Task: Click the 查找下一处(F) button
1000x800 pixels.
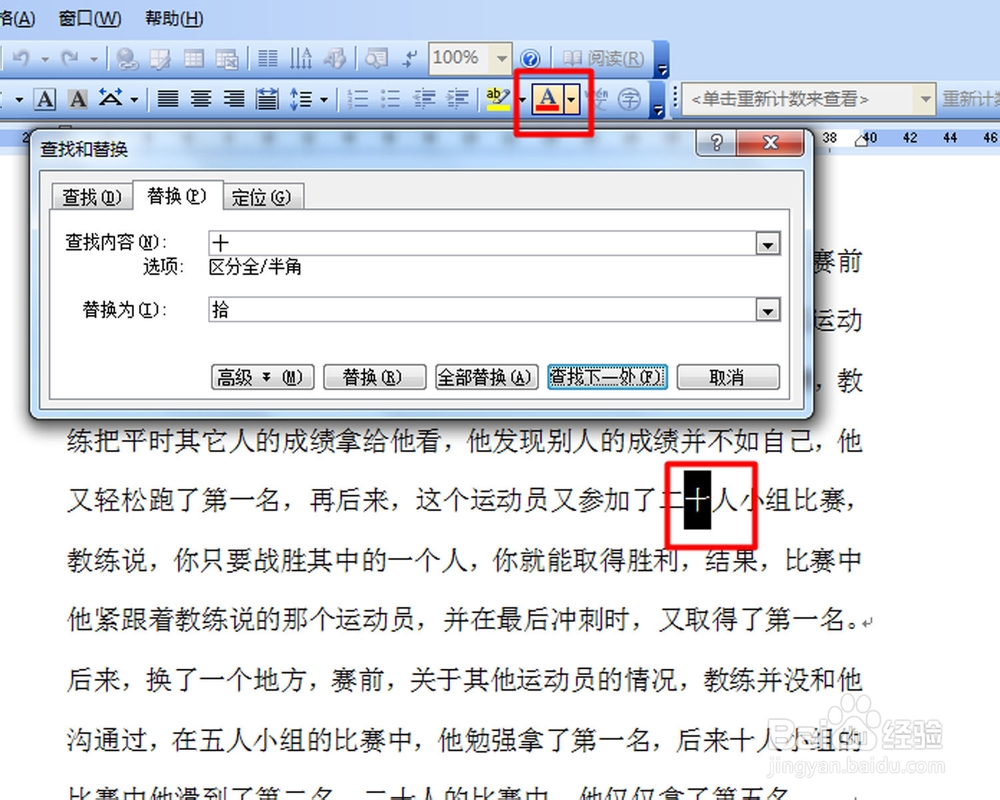Action: pyautogui.click(x=607, y=377)
